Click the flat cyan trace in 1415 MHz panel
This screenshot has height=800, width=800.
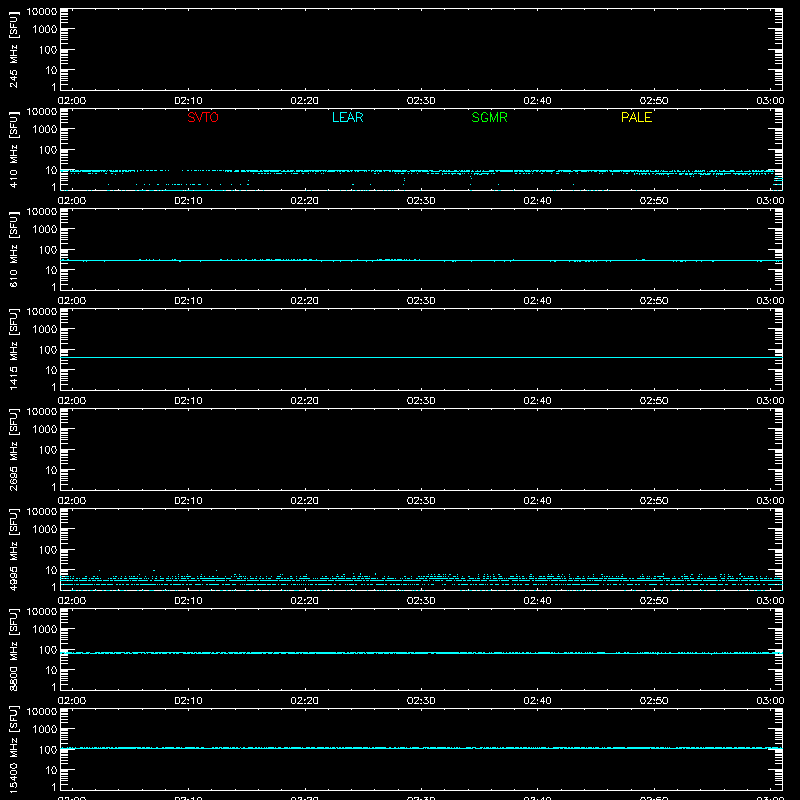pyautogui.click(x=421, y=357)
